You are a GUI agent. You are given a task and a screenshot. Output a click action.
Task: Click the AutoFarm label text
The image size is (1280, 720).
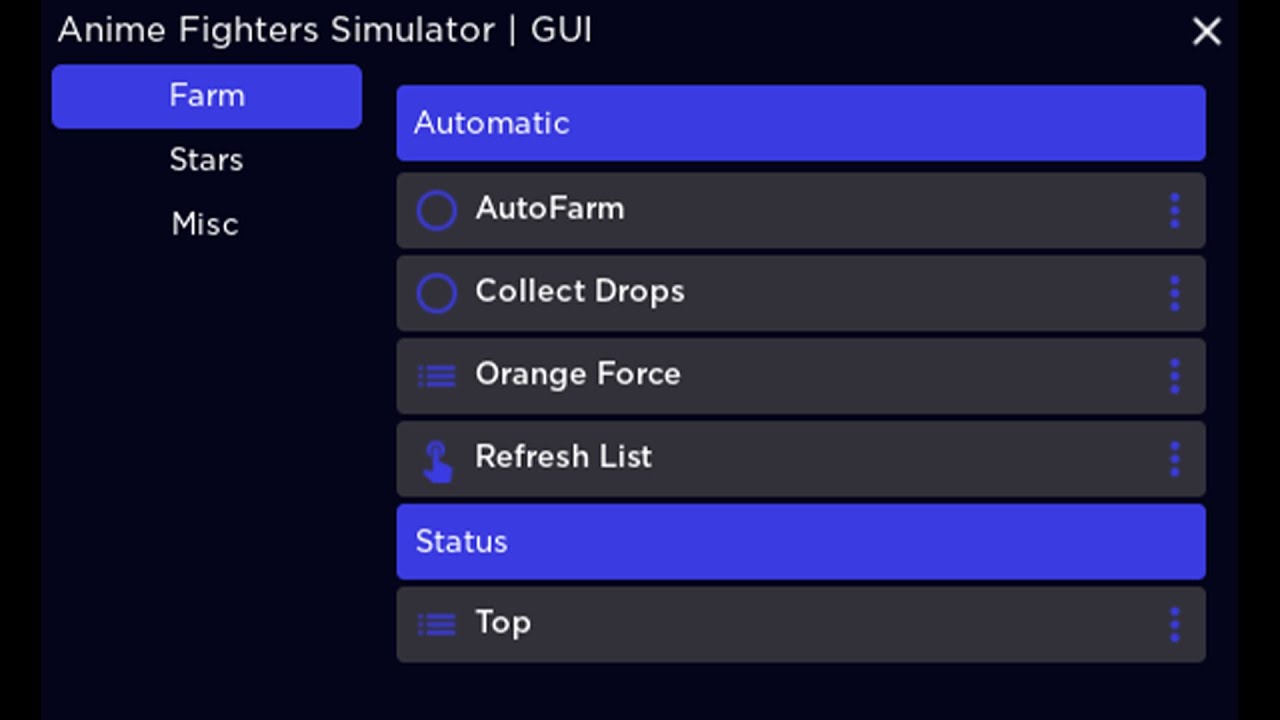tap(549, 209)
